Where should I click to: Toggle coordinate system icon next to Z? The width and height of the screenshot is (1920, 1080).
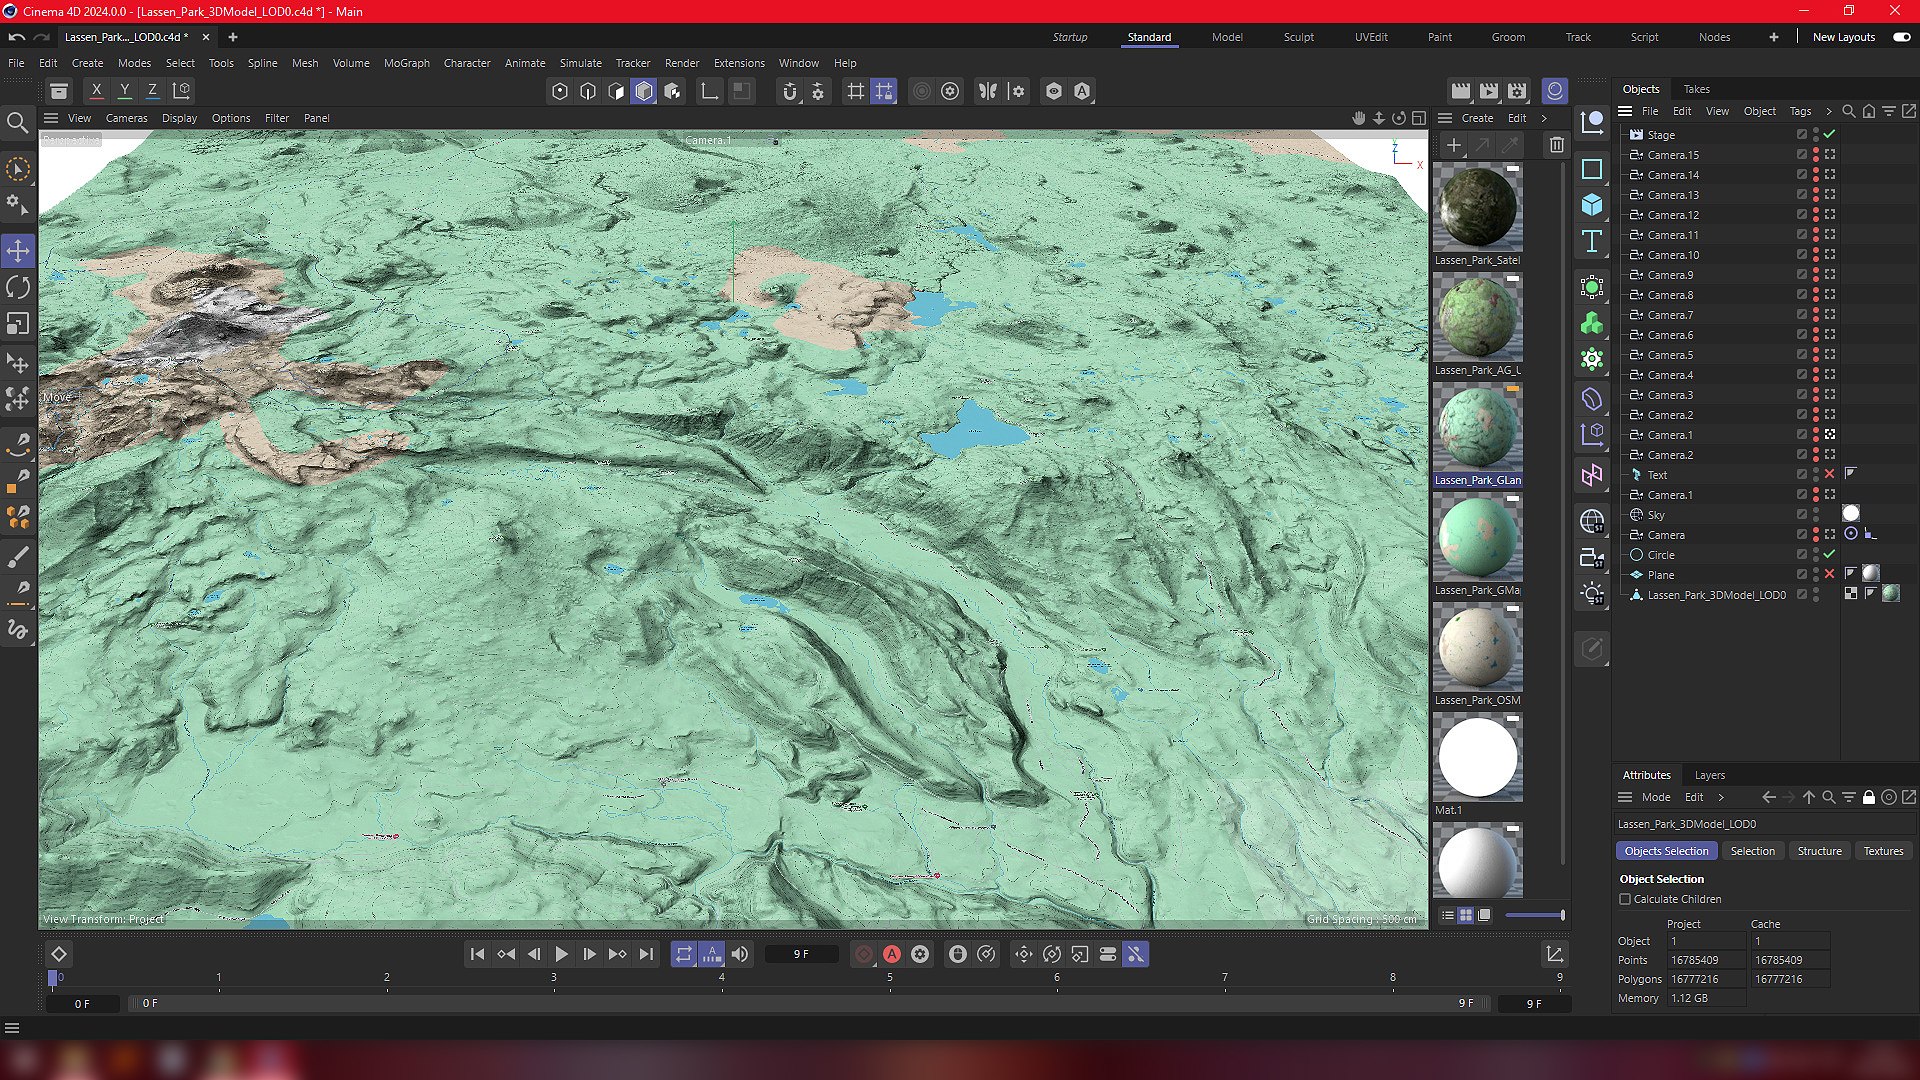pos(181,91)
